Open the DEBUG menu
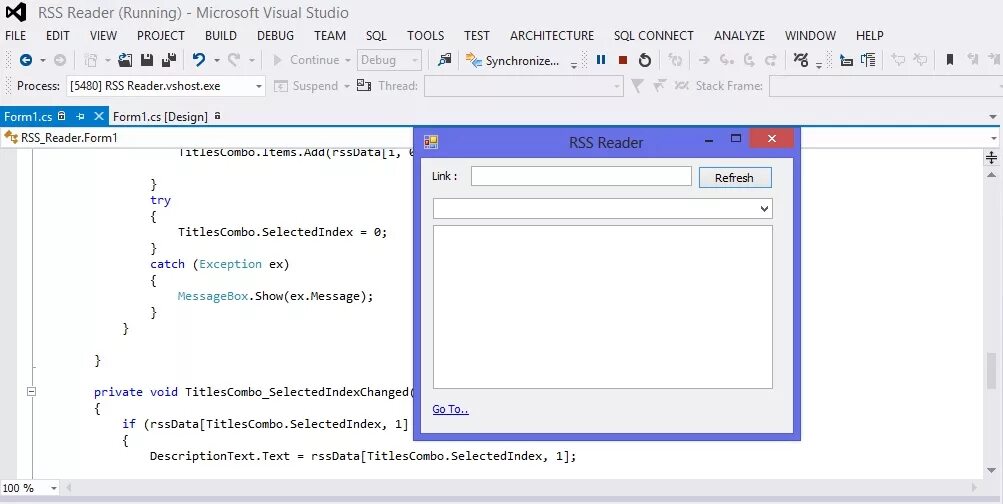The height and width of the screenshot is (504, 1003). point(275,36)
